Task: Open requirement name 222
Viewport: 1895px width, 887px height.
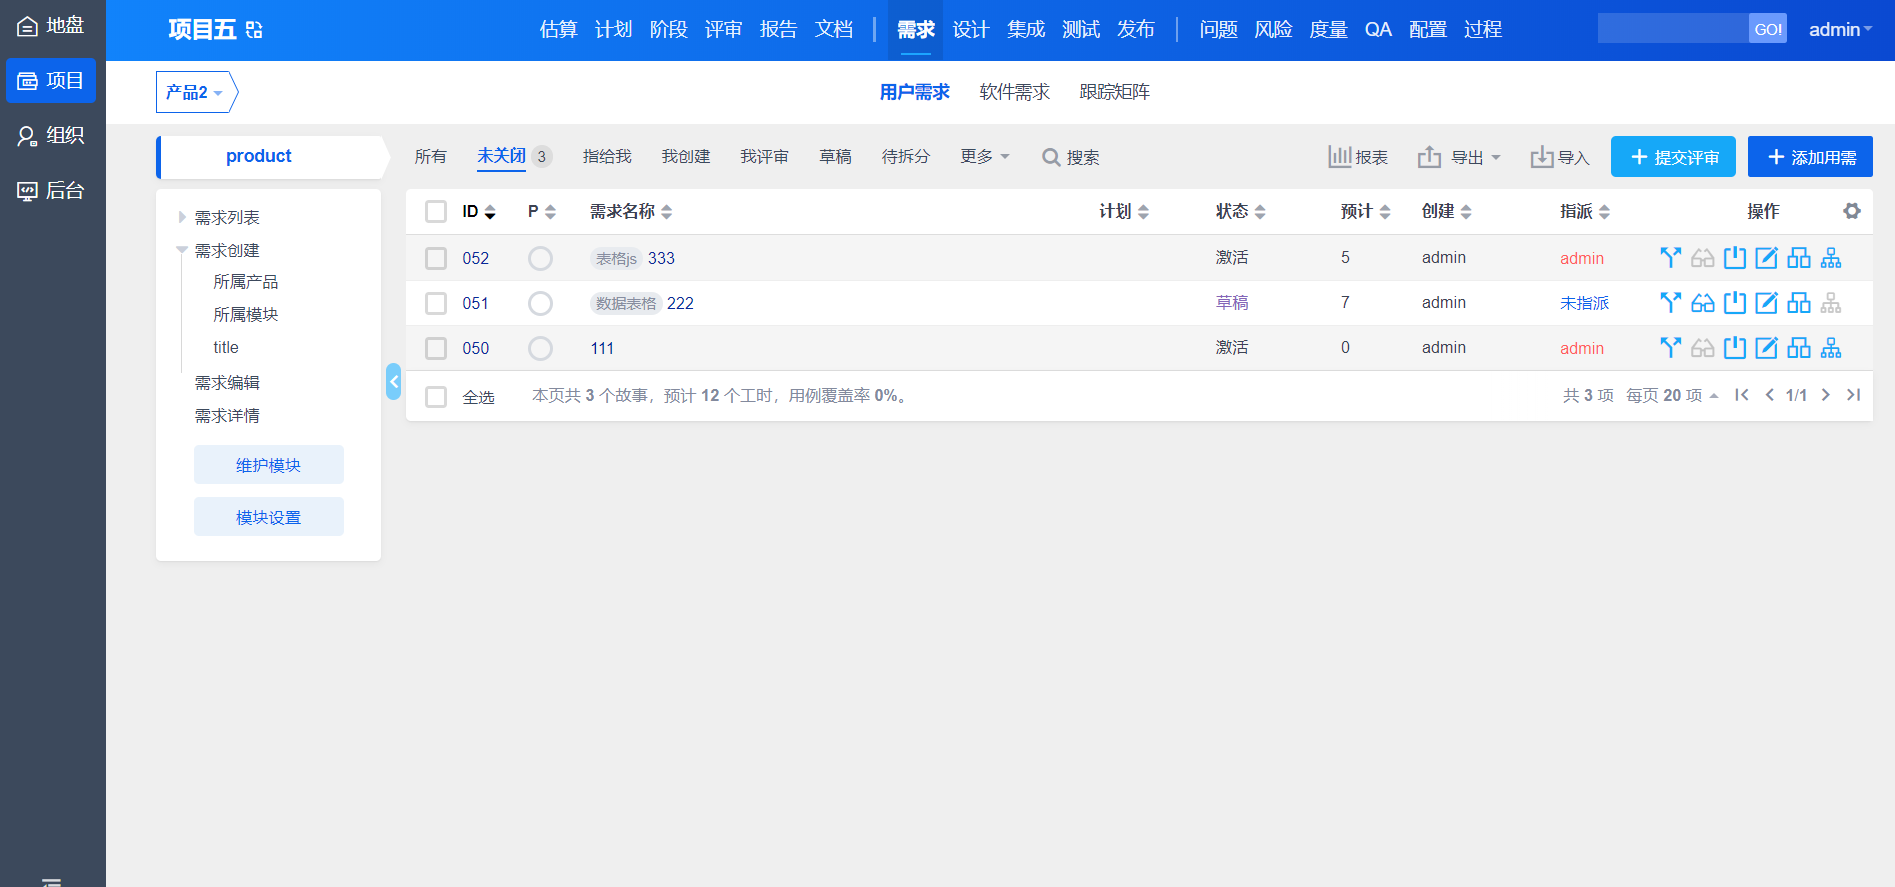Action: [x=680, y=303]
